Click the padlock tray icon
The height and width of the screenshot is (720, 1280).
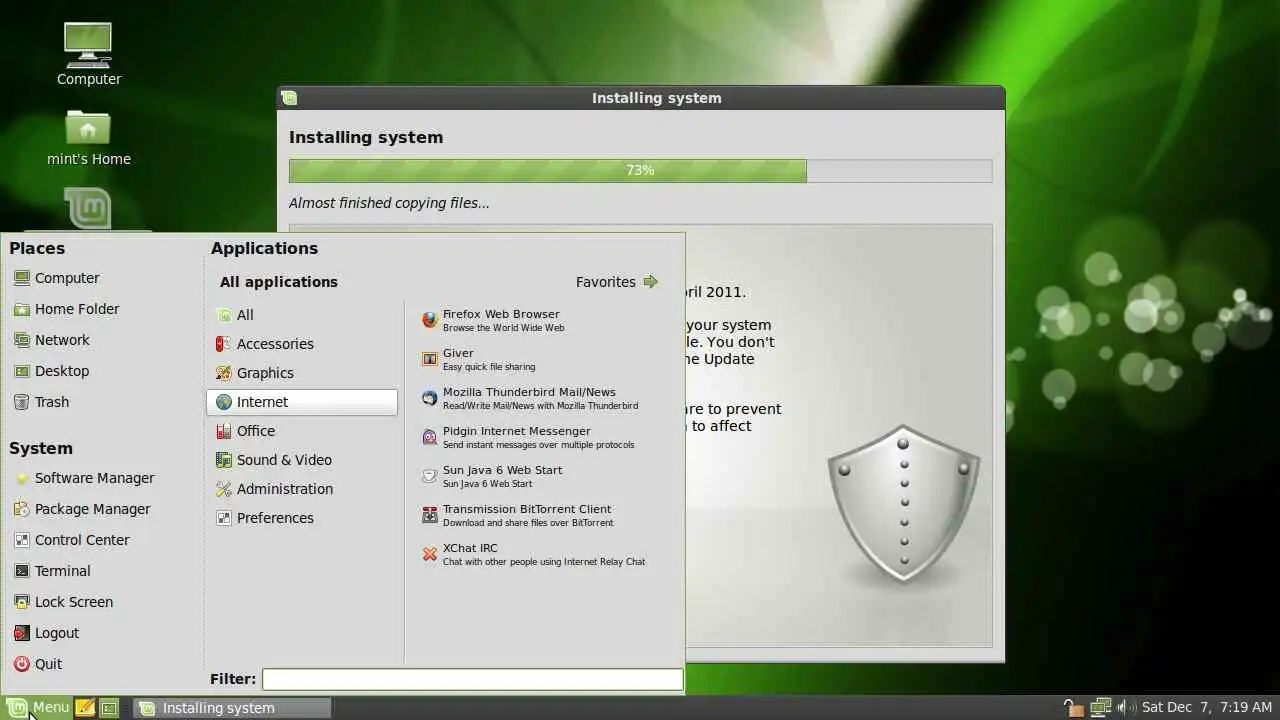1073,707
